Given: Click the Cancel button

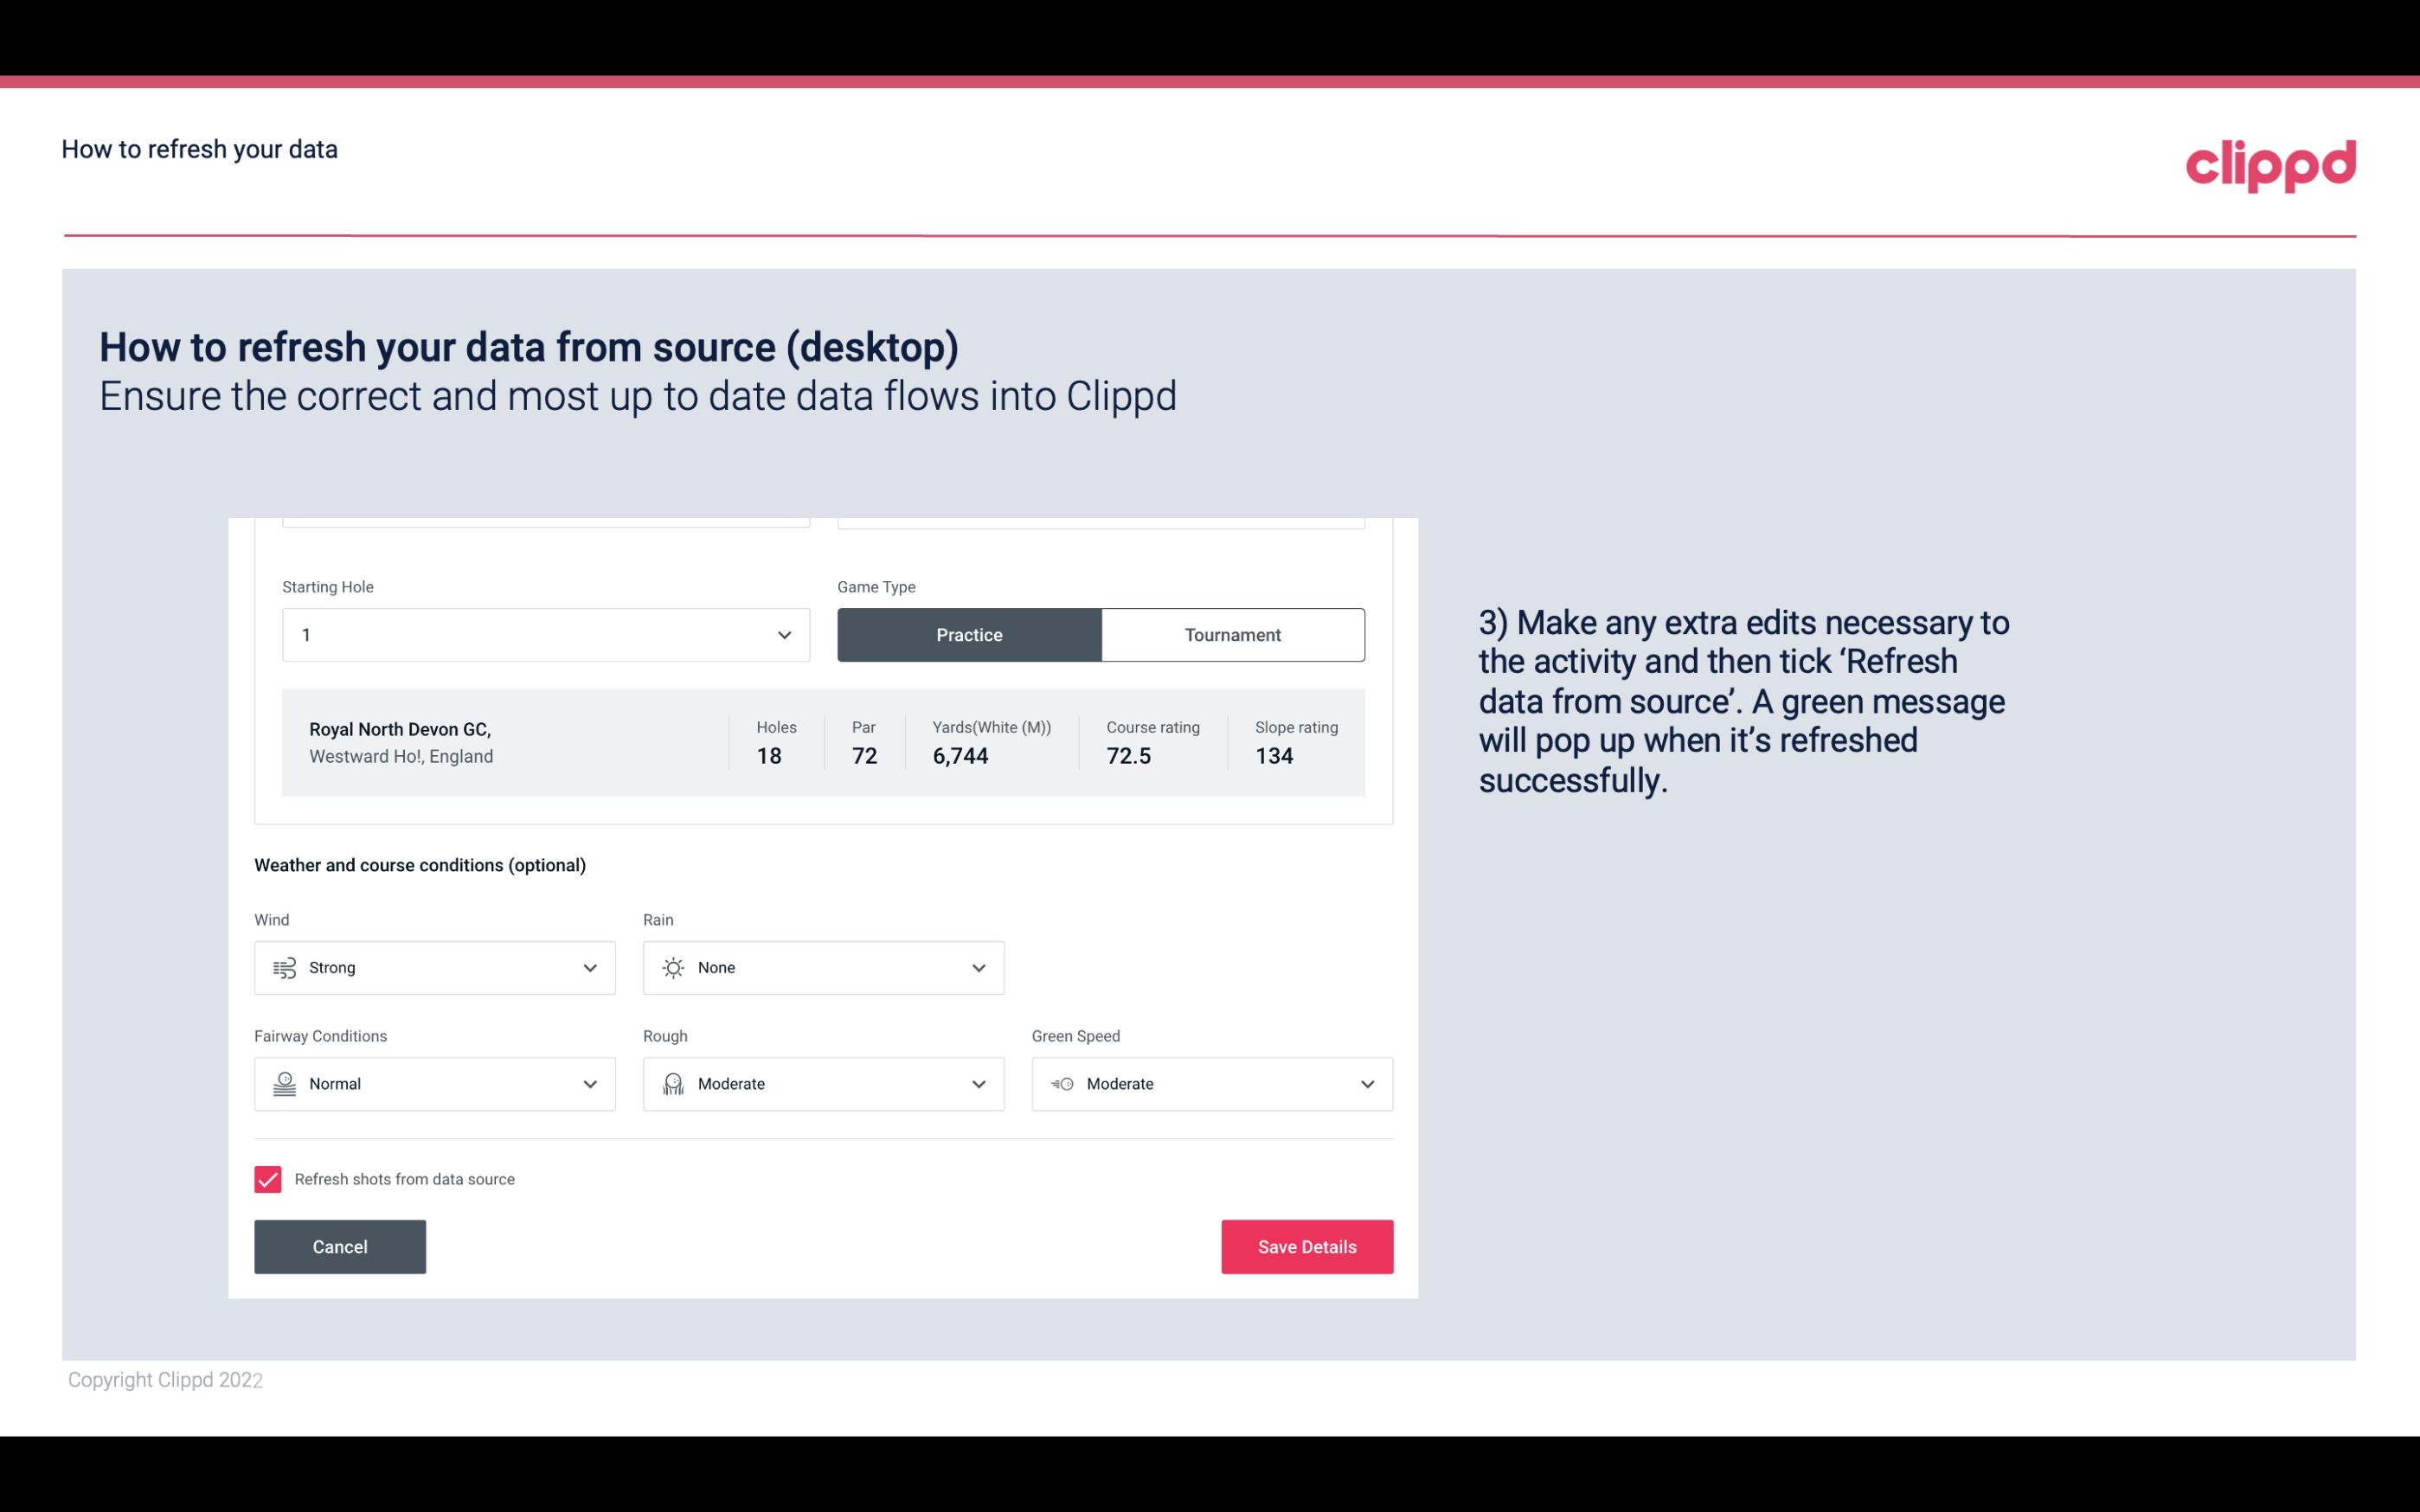Looking at the screenshot, I should (340, 1246).
